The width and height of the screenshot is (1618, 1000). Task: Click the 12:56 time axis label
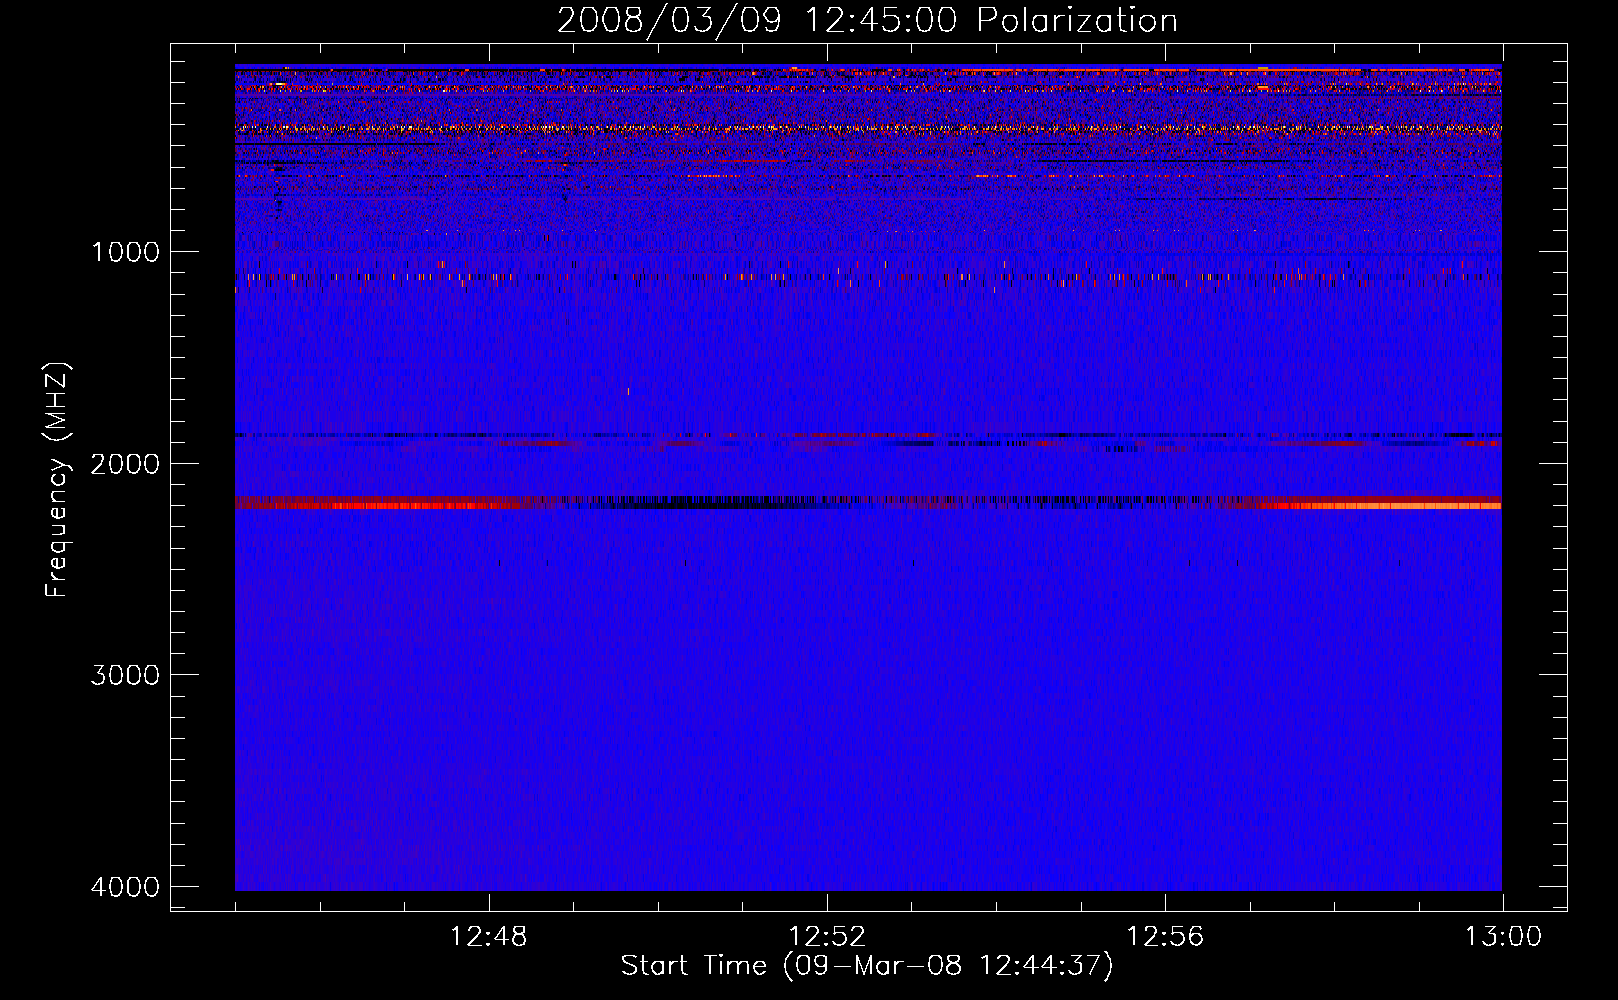tap(1165, 937)
